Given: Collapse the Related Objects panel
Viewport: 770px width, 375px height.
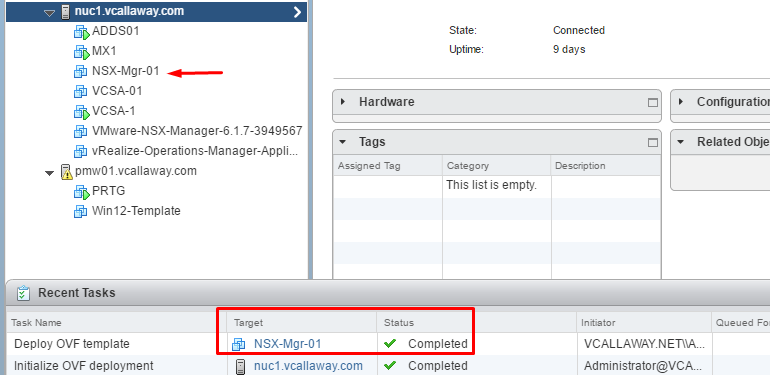Looking at the screenshot, I should click(681, 142).
